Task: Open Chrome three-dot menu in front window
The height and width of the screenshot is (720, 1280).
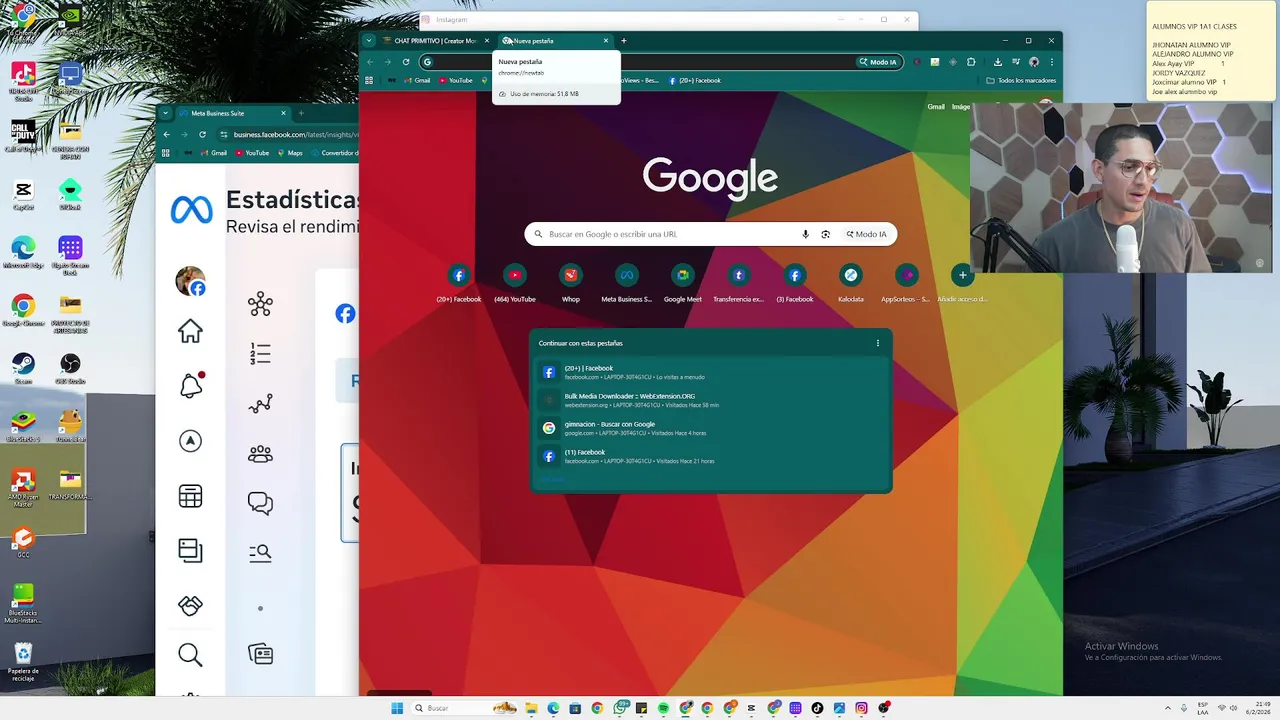Action: [1051, 62]
